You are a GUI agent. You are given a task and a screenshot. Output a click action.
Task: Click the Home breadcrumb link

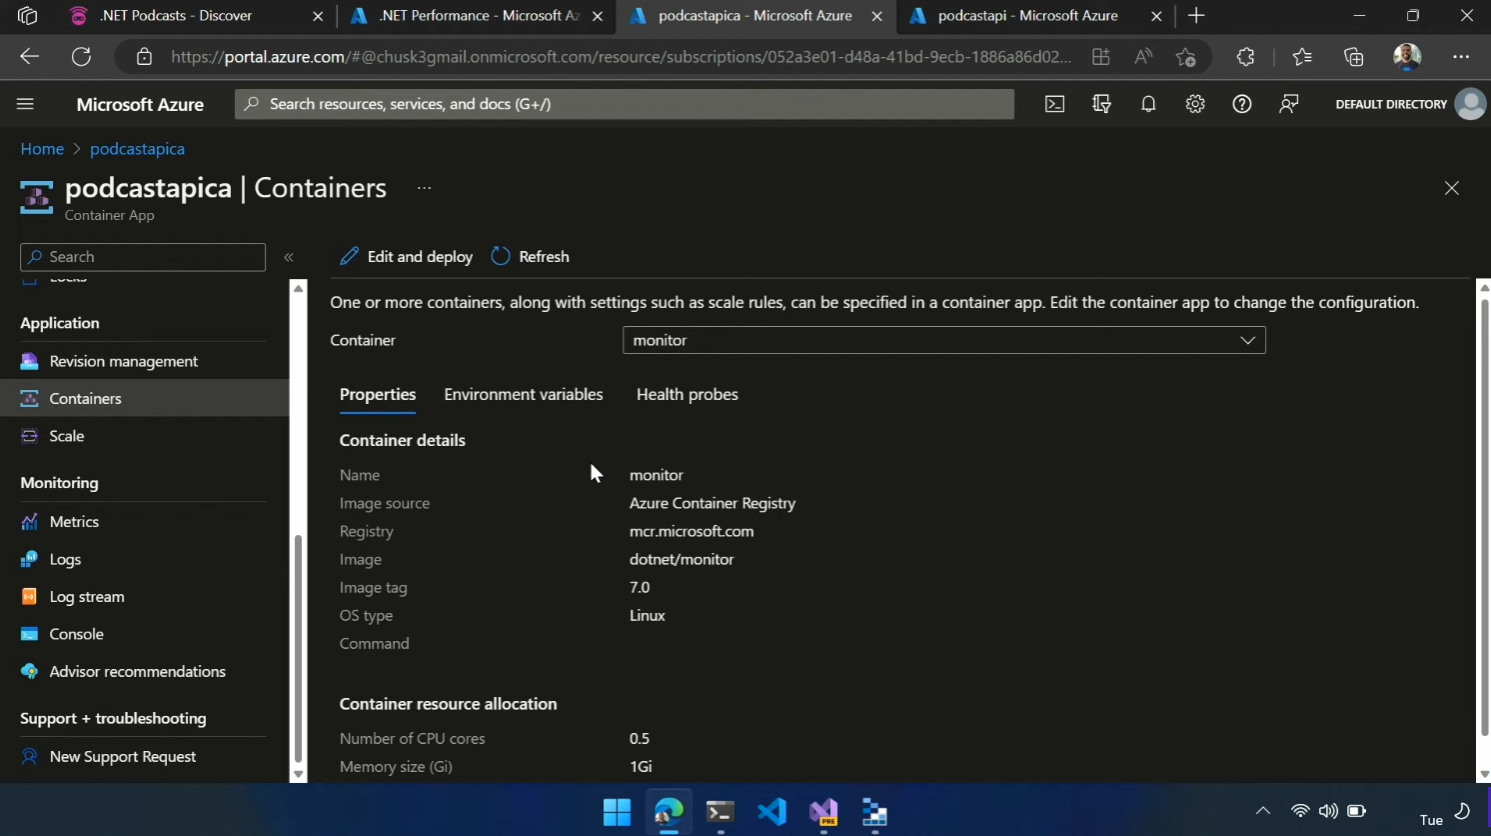point(42,149)
